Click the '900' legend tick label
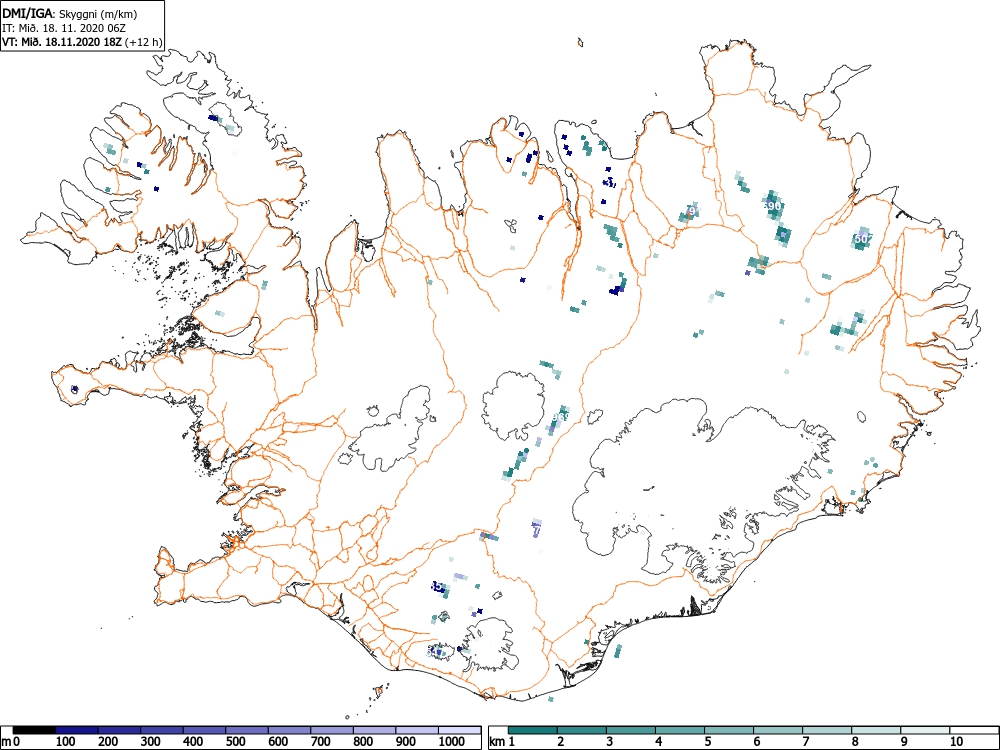The image size is (1000, 750). click(x=406, y=742)
